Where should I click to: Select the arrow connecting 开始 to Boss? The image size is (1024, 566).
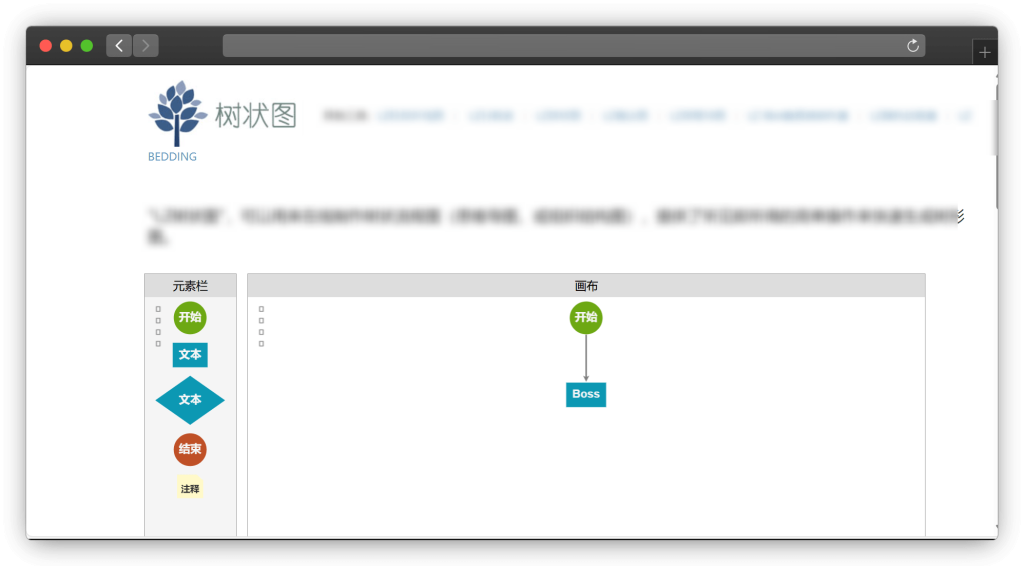pos(586,358)
